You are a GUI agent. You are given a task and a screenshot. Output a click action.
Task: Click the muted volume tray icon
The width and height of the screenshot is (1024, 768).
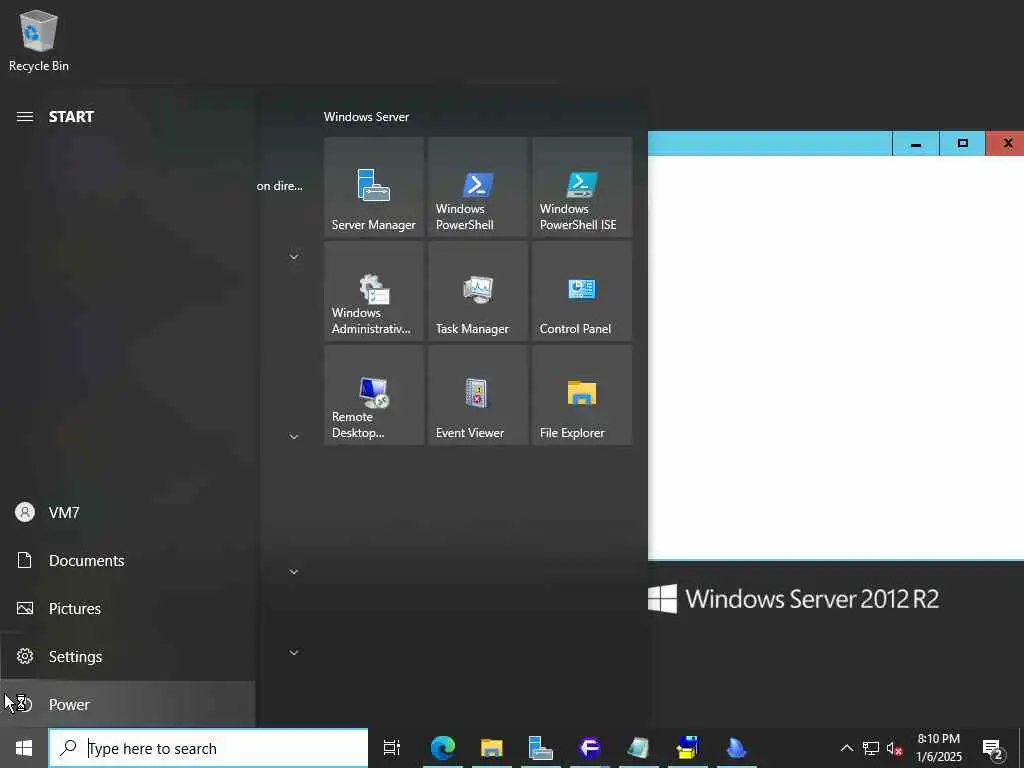(x=895, y=748)
